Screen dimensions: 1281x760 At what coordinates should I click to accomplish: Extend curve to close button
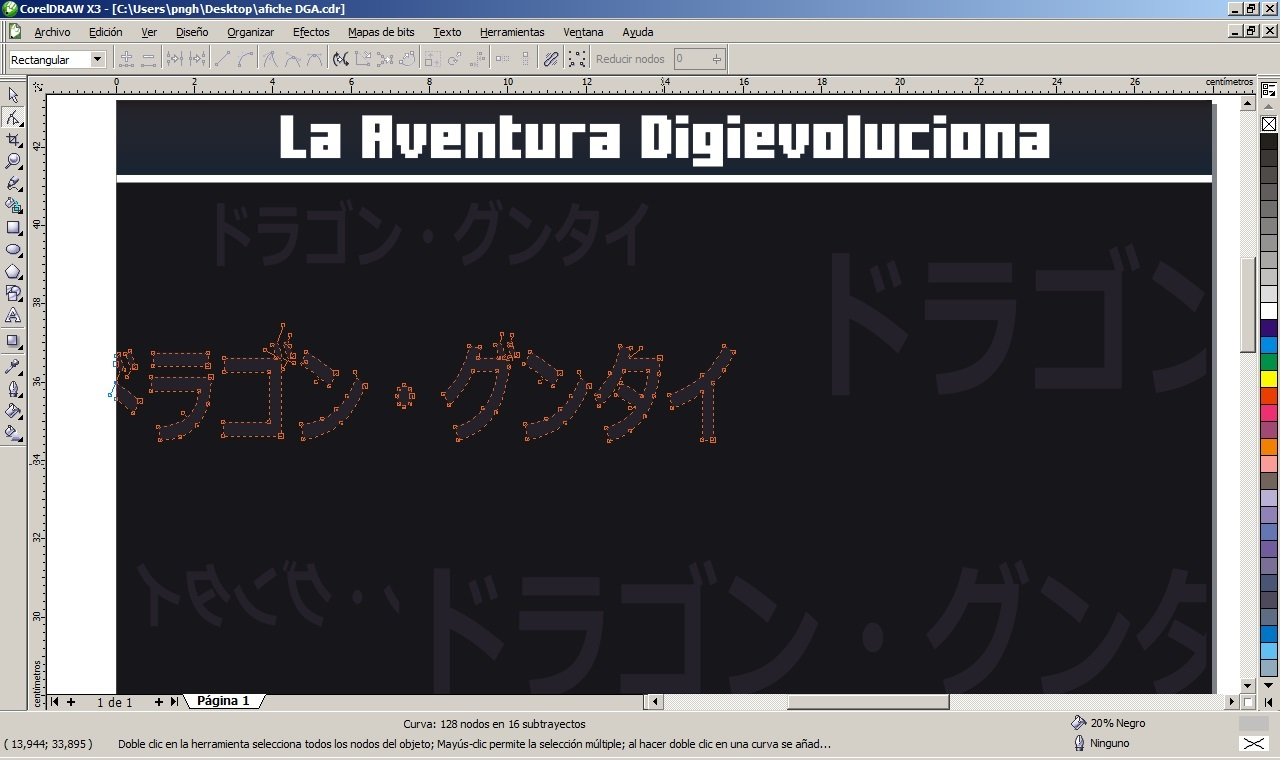tap(363, 59)
